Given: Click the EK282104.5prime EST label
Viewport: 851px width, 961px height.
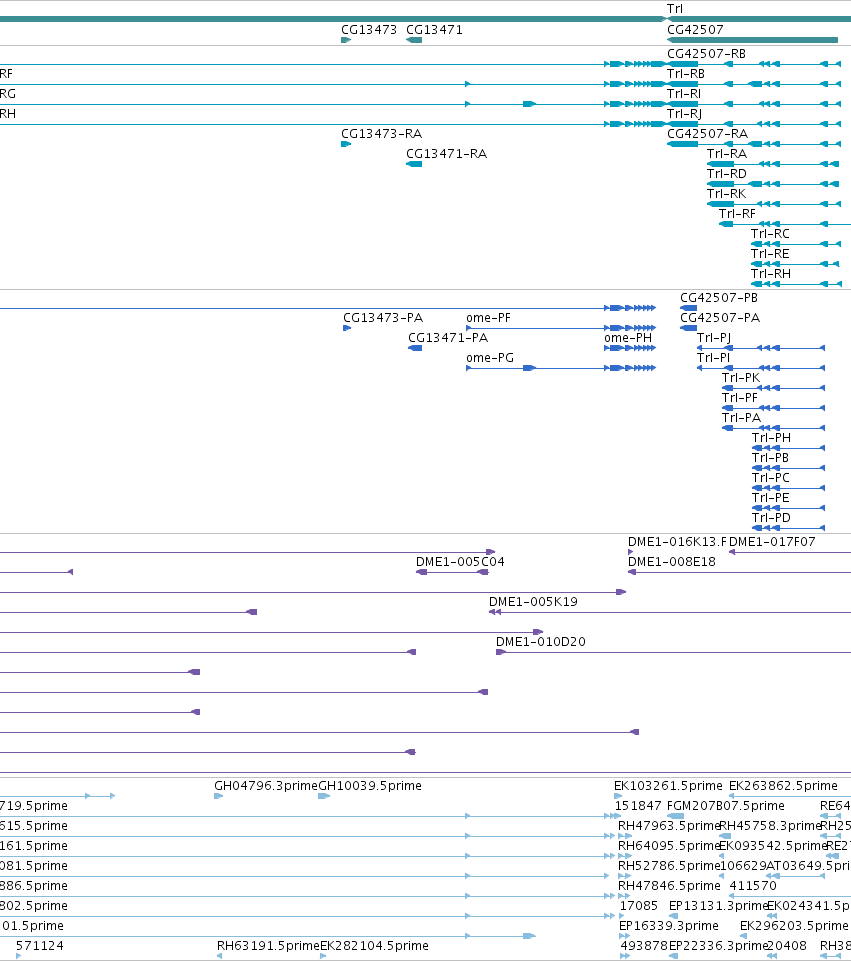Looking at the screenshot, I should pos(374,946).
